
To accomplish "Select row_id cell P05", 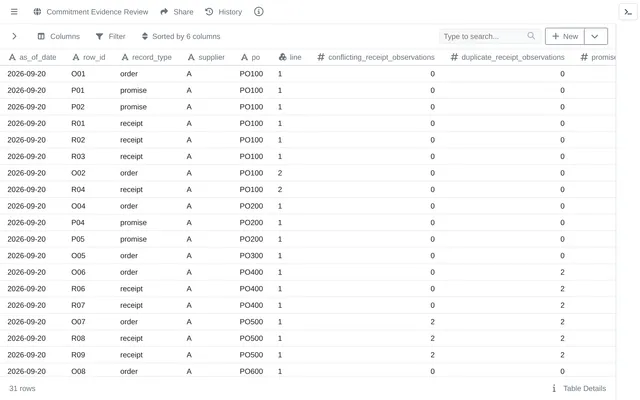I will (78, 239).
